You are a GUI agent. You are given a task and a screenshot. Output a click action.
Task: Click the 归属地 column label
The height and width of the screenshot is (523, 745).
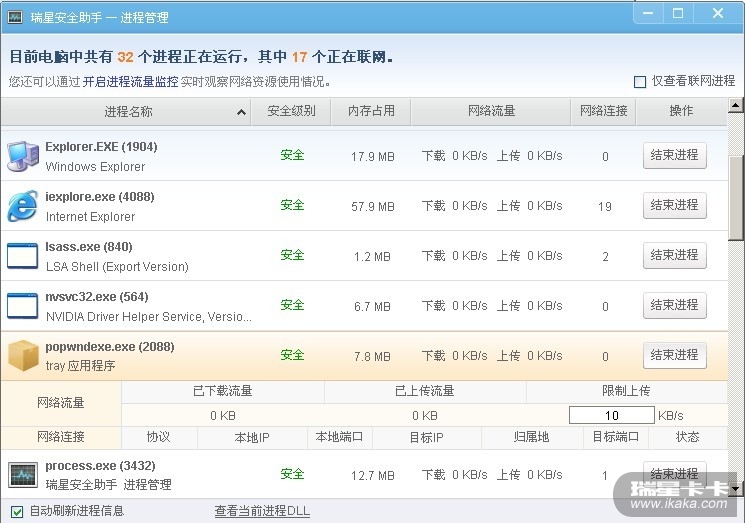pyautogui.click(x=531, y=437)
